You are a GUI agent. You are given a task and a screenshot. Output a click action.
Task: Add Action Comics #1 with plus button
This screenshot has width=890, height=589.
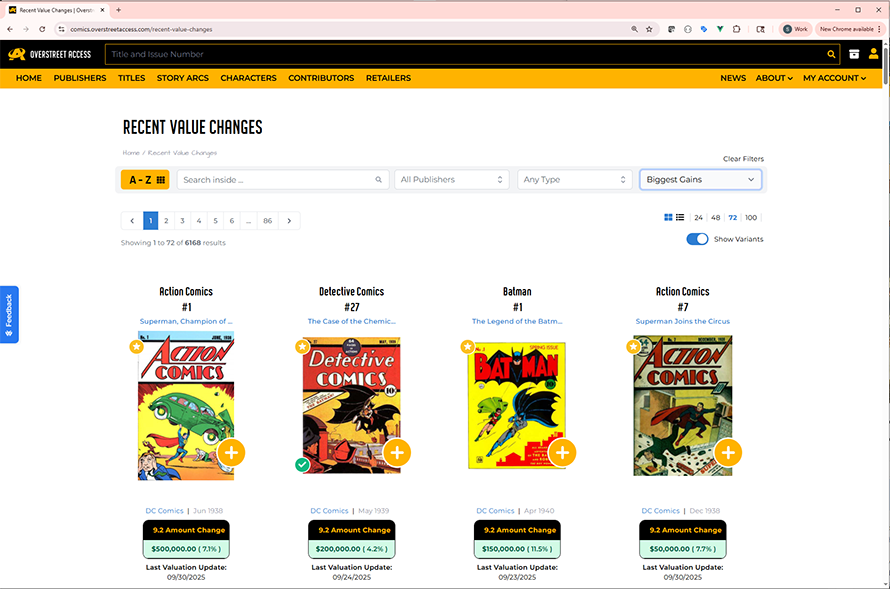pyautogui.click(x=231, y=452)
